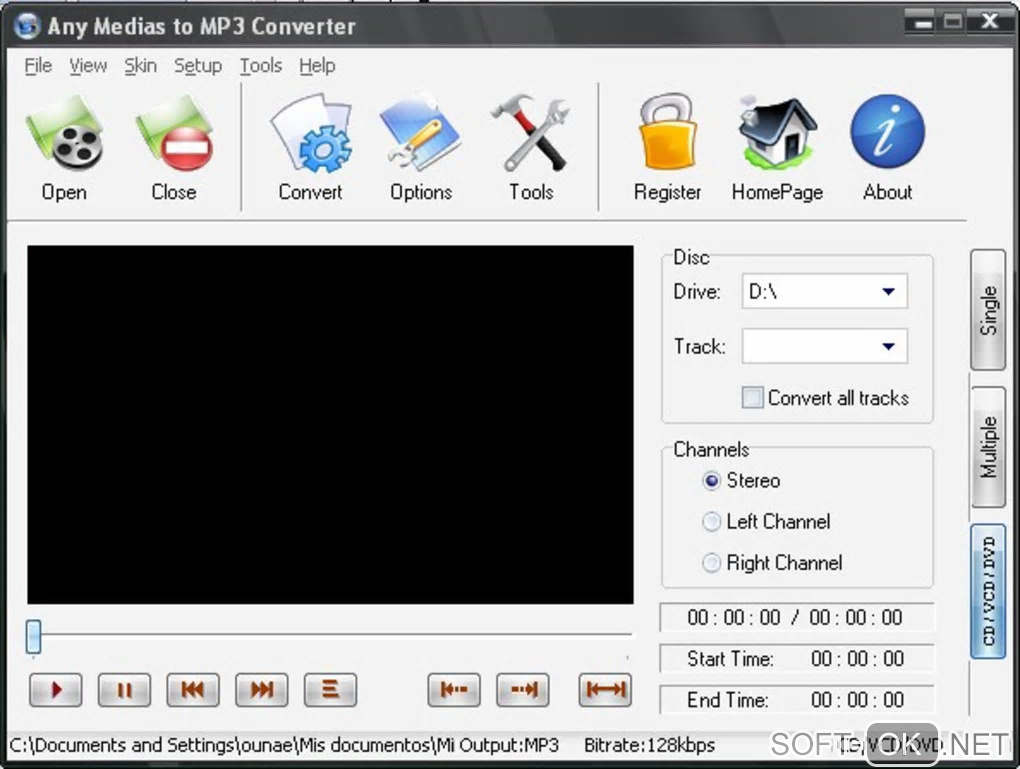
Task: Click the elapsed and total time display
Action: point(795,617)
